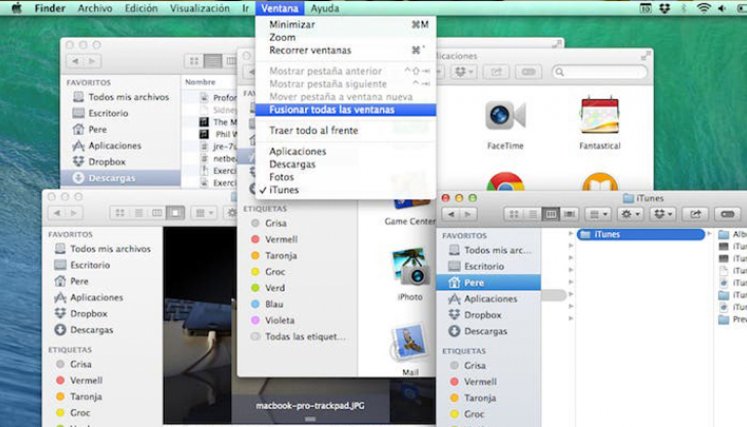Select the checked iTunes window entry

click(x=345, y=190)
